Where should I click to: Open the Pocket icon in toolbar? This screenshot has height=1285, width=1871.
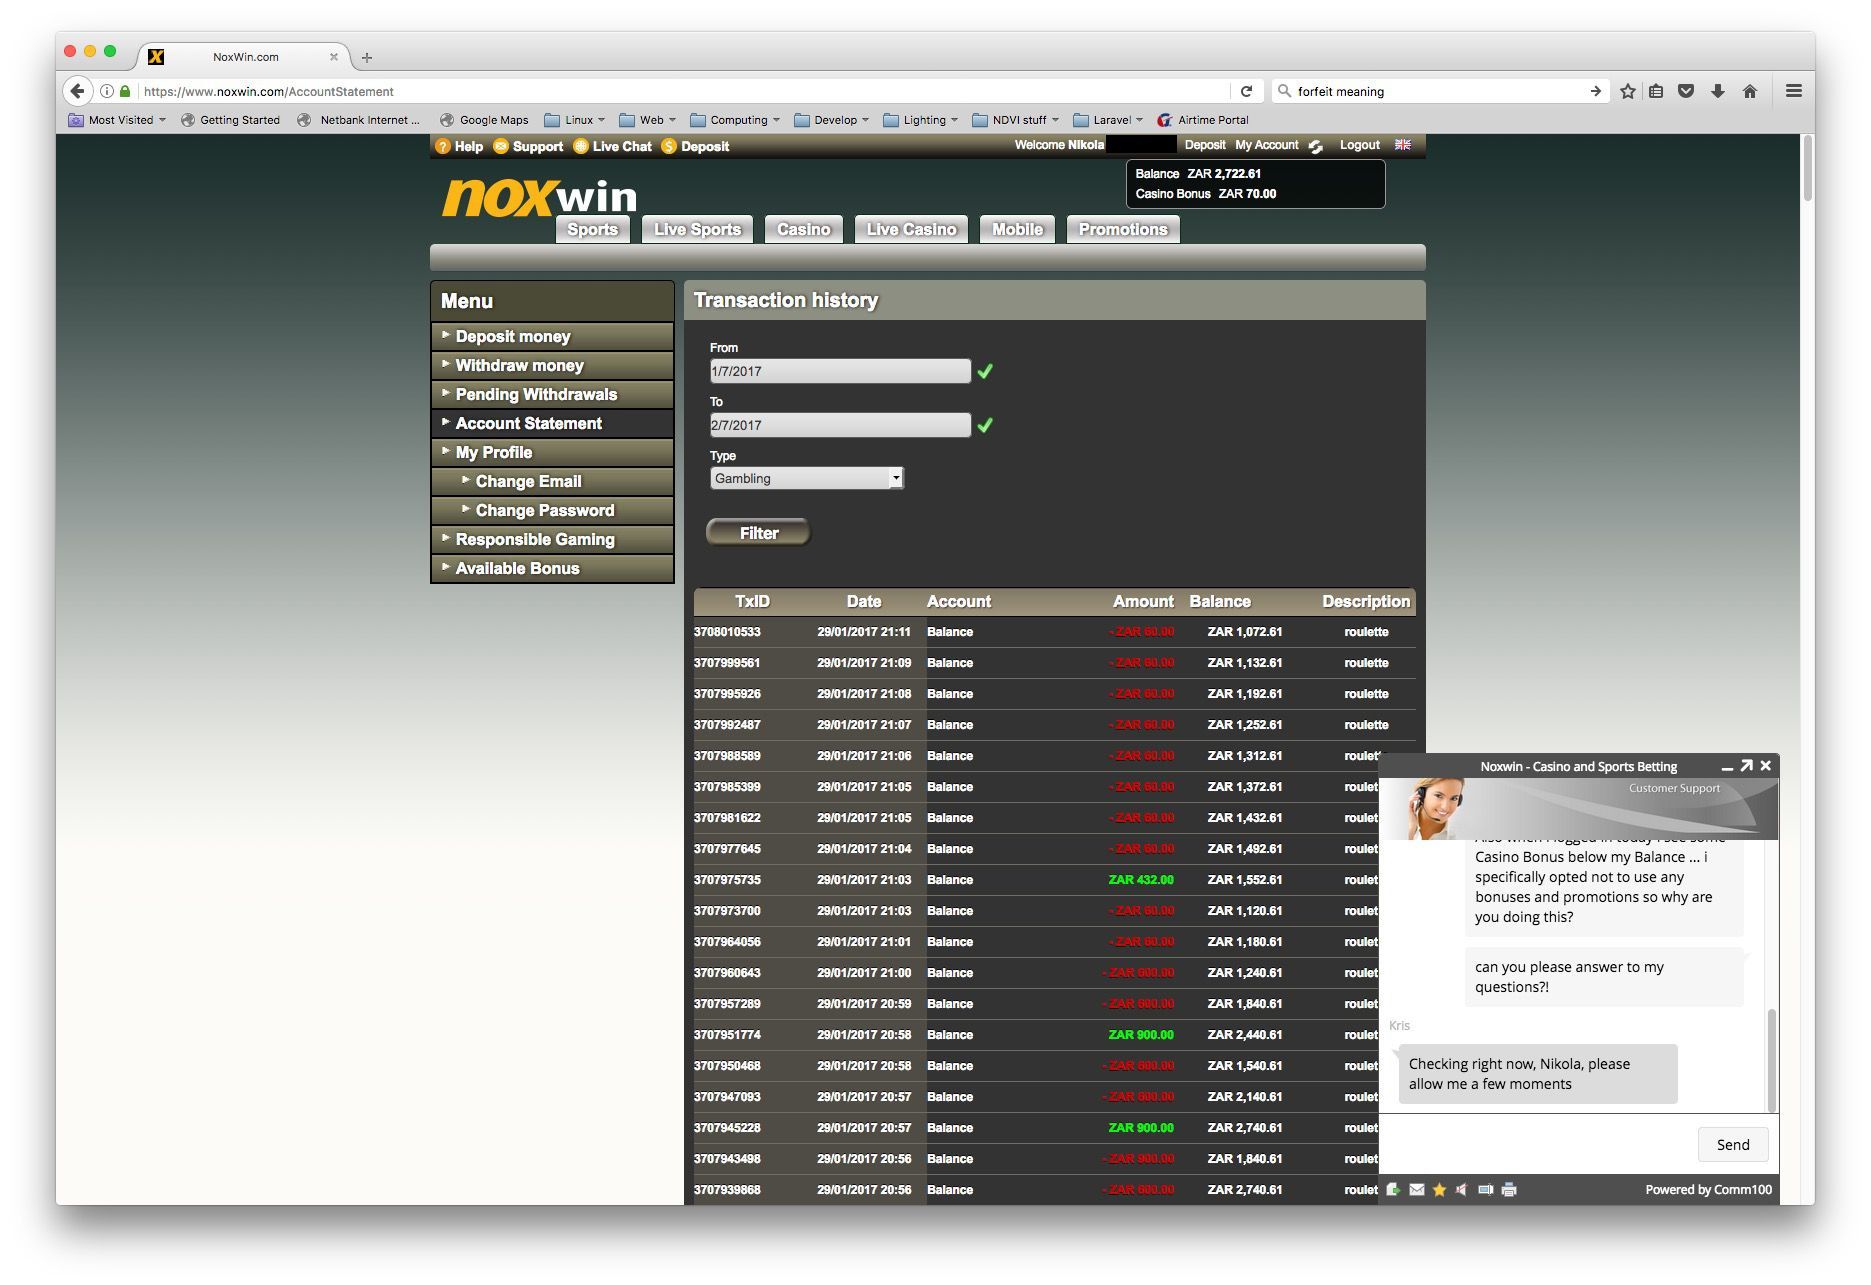coord(1686,91)
